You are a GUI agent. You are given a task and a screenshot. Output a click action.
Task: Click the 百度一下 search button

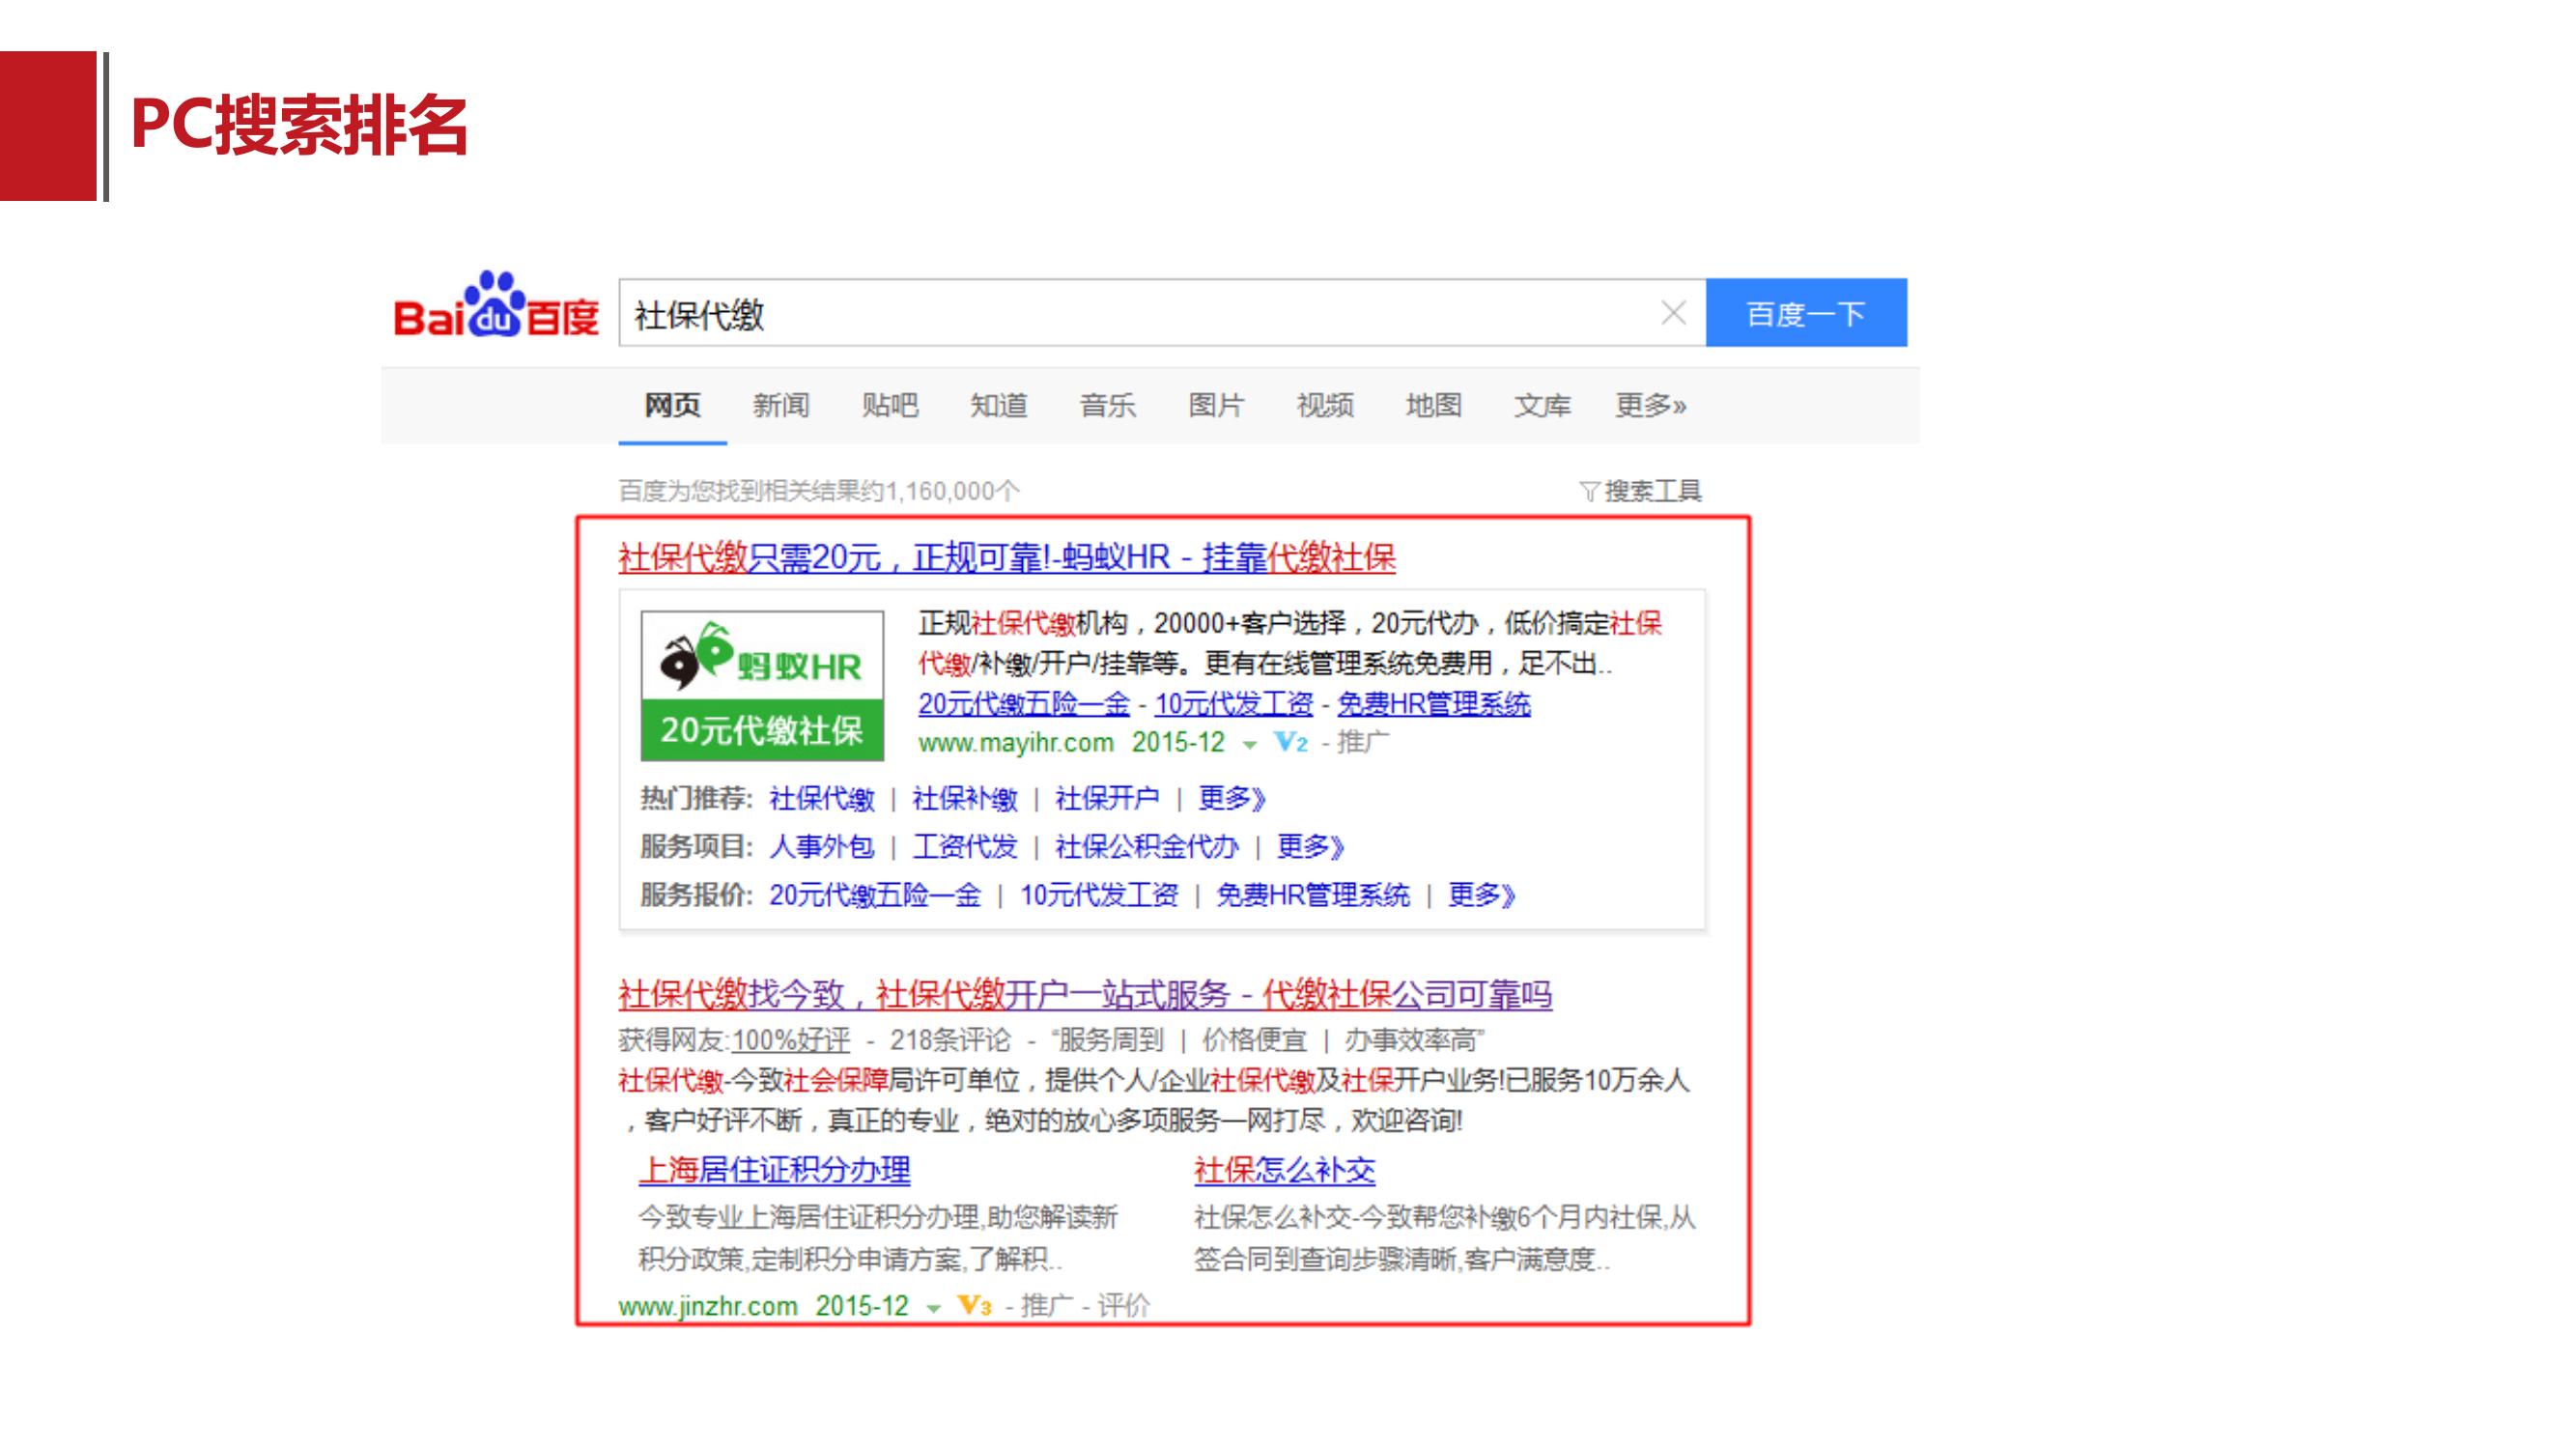pyautogui.click(x=1806, y=313)
